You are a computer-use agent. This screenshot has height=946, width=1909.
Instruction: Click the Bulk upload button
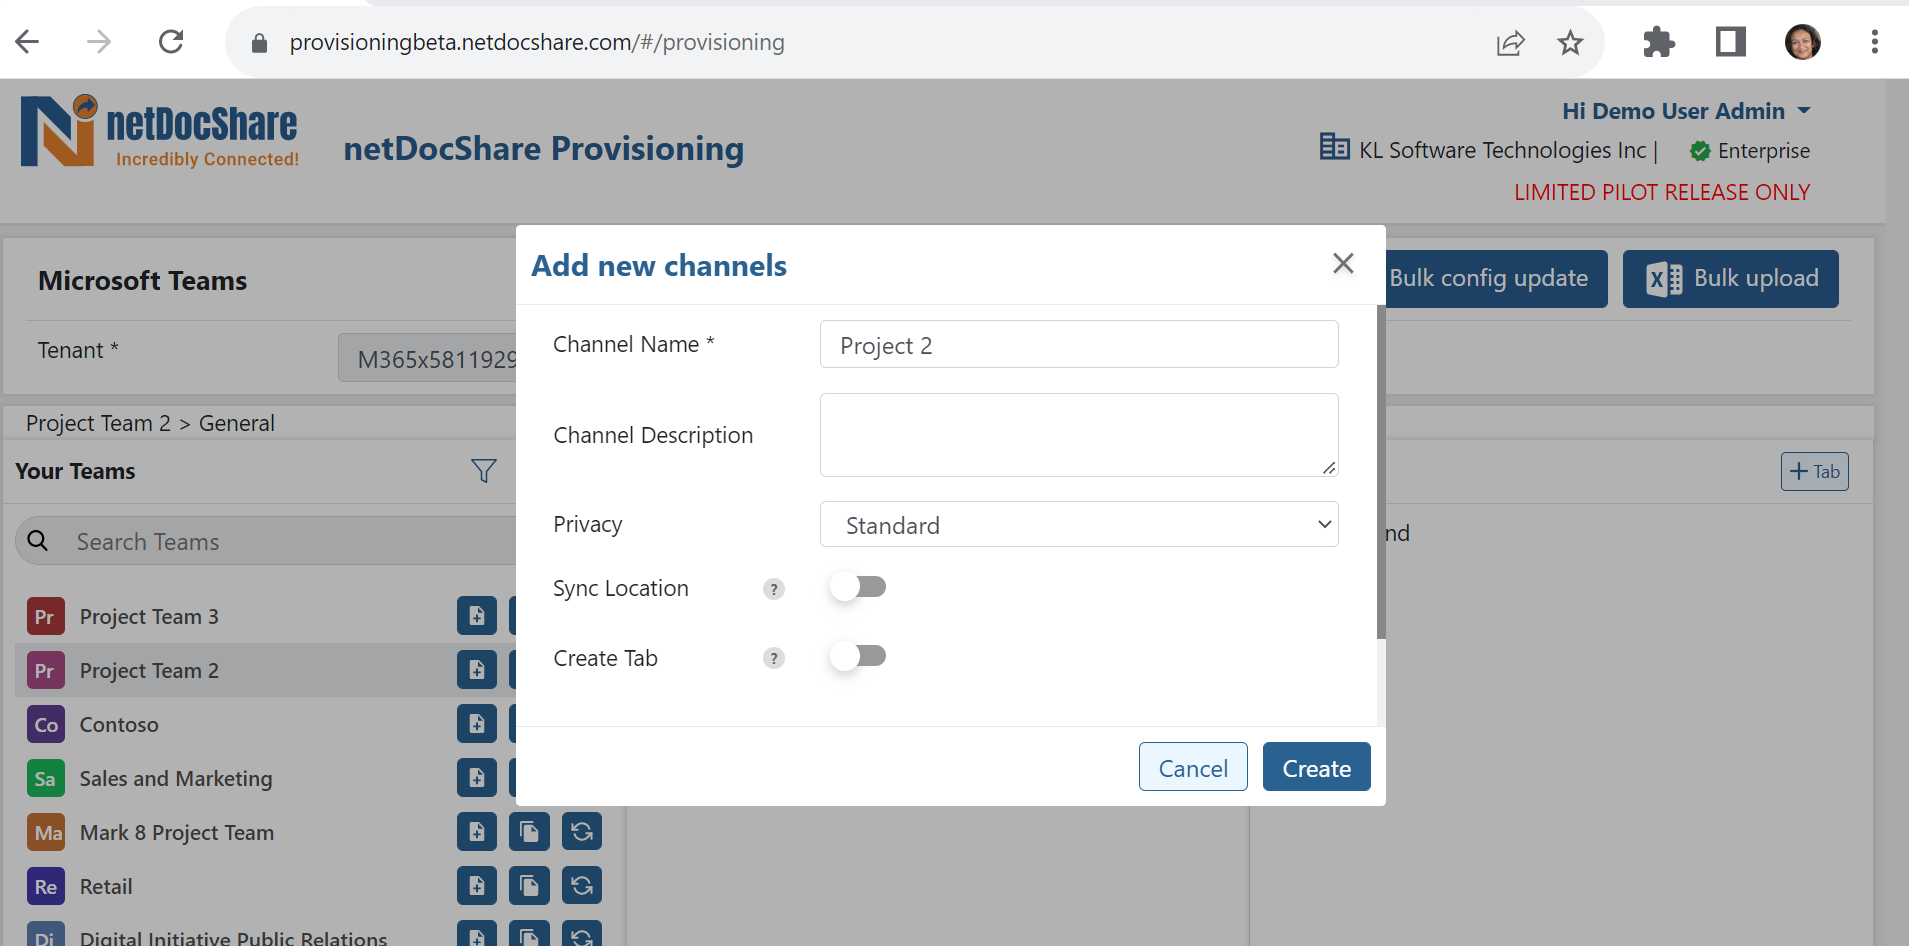click(1730, 279)
